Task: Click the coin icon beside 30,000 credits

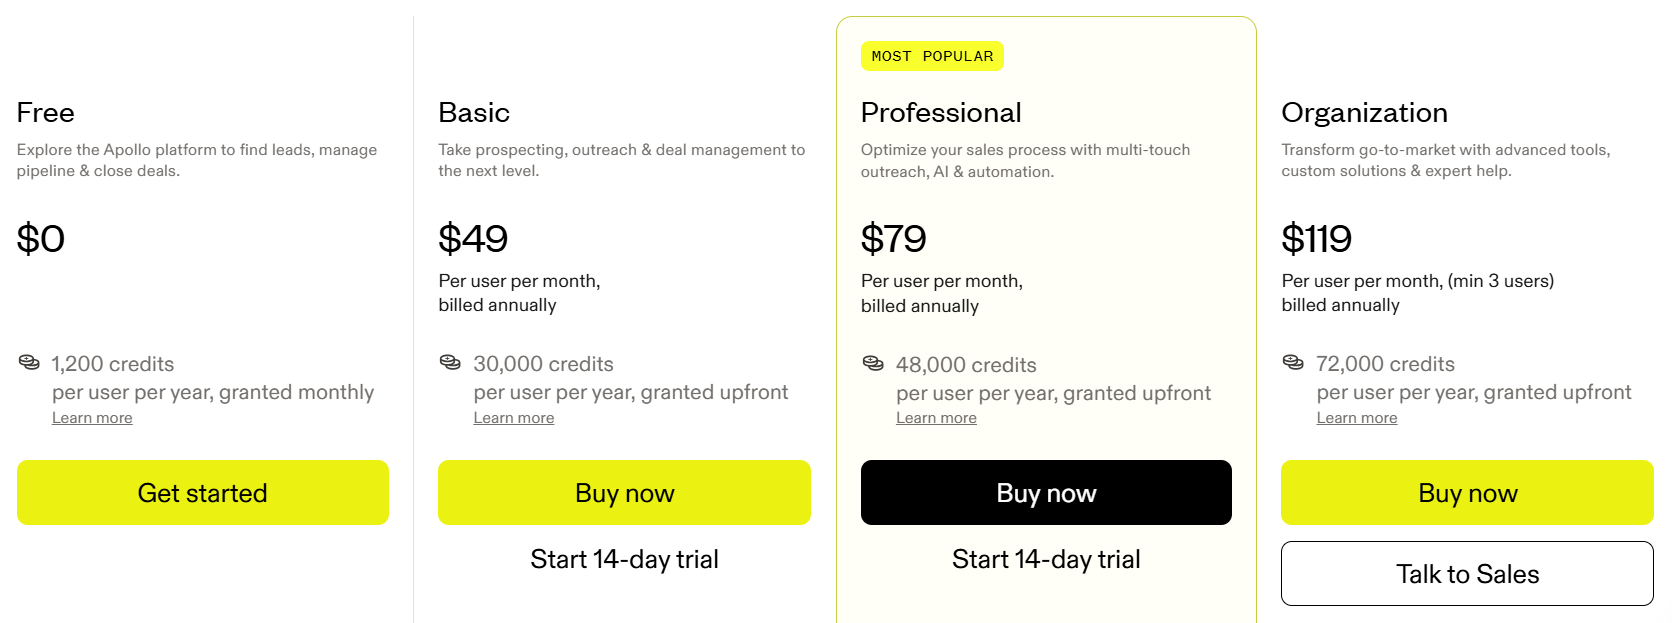Action: pos(448,361)
